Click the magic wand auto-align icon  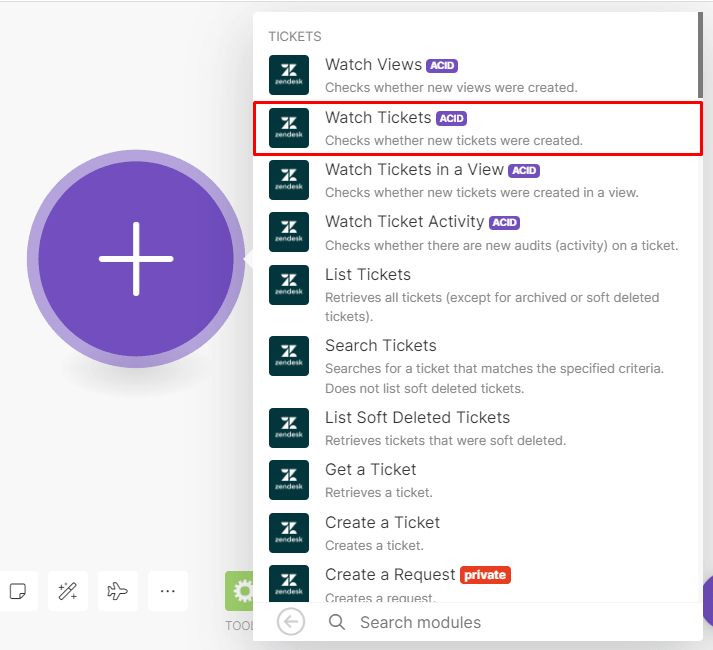tap(68, 591)
